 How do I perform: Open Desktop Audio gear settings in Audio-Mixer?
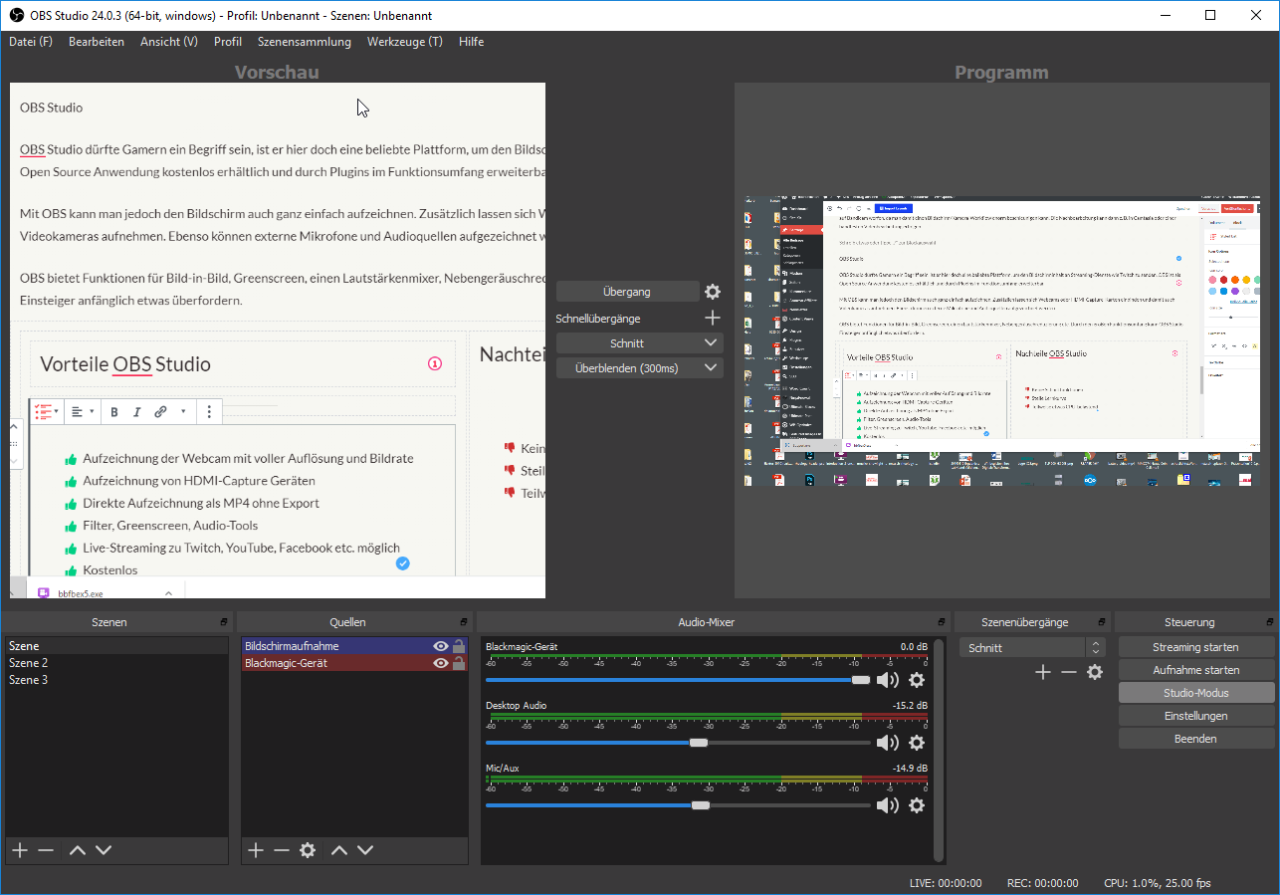917,742
